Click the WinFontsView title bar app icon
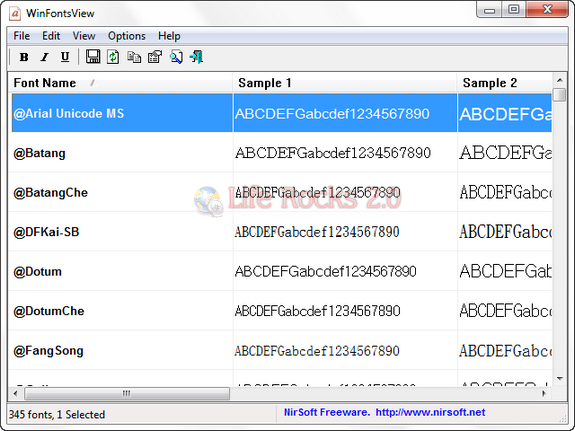The width and height of the screenshot is (575, 431). [15, 13]
